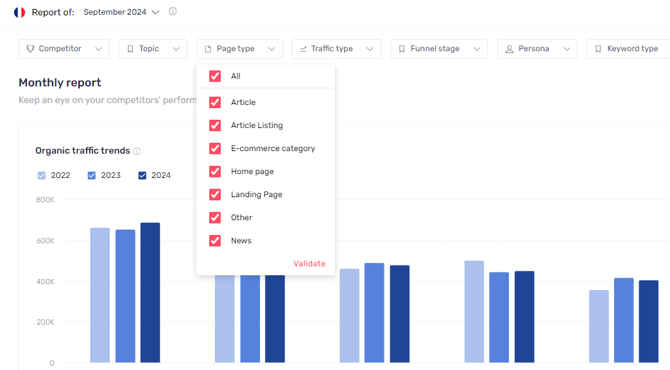Viewport: 670px width, 370px height.
Task: Toggle the 2022 series checkbox
Action: tap(41, 175)
